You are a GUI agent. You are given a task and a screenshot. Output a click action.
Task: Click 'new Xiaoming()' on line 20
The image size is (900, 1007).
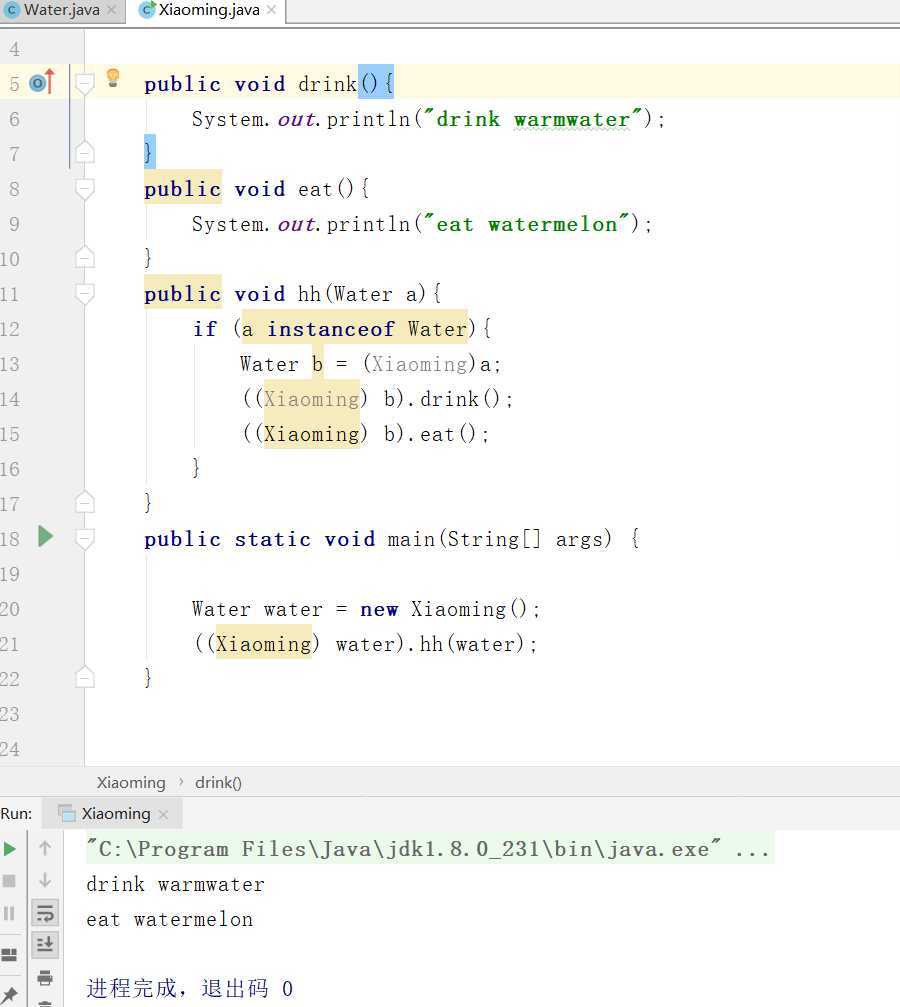click(444, 609)
